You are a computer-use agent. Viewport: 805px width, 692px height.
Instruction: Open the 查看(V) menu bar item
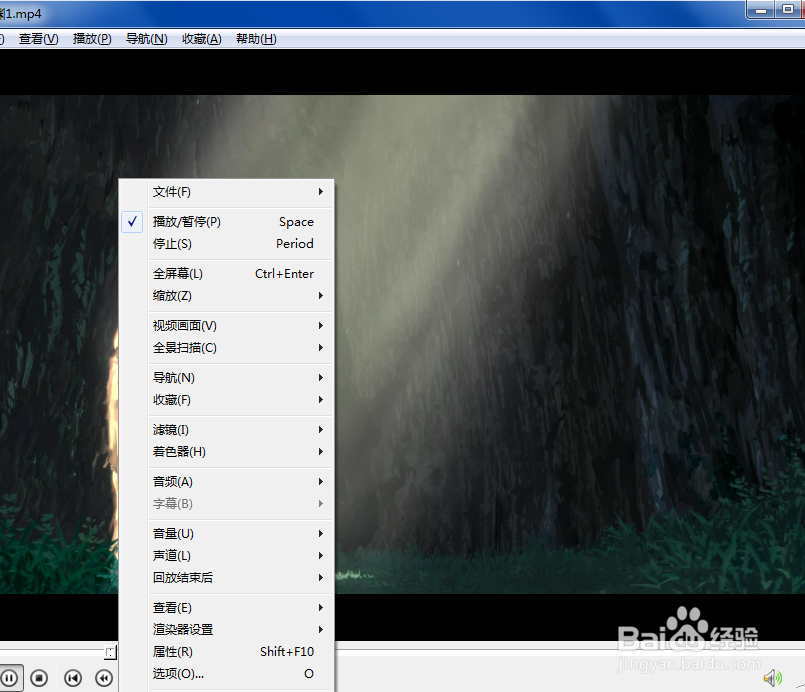click(39, 39)
